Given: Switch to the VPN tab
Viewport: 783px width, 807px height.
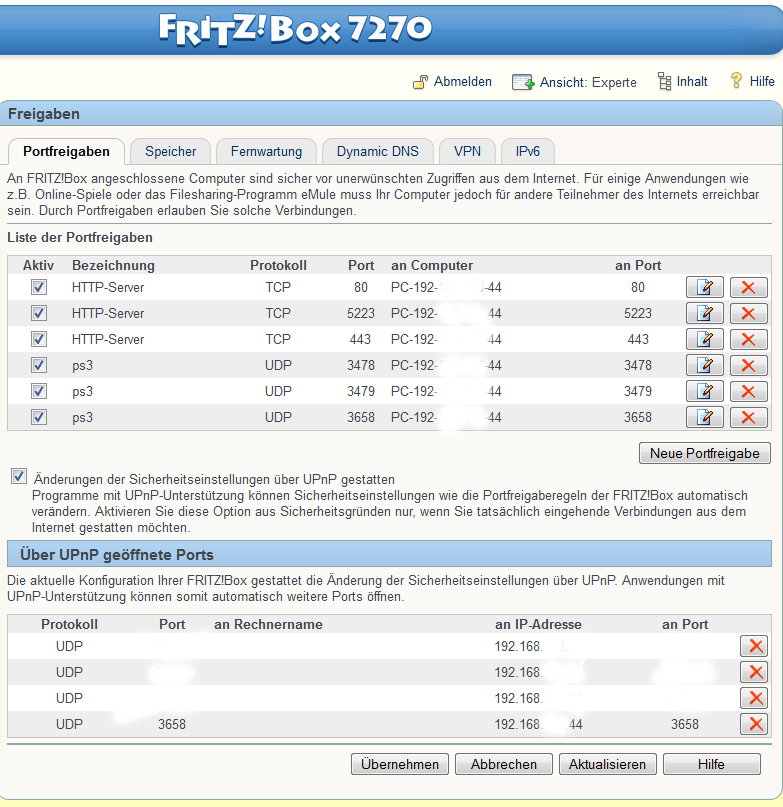Looking at the screenshot, I should (x=467, y=151).
